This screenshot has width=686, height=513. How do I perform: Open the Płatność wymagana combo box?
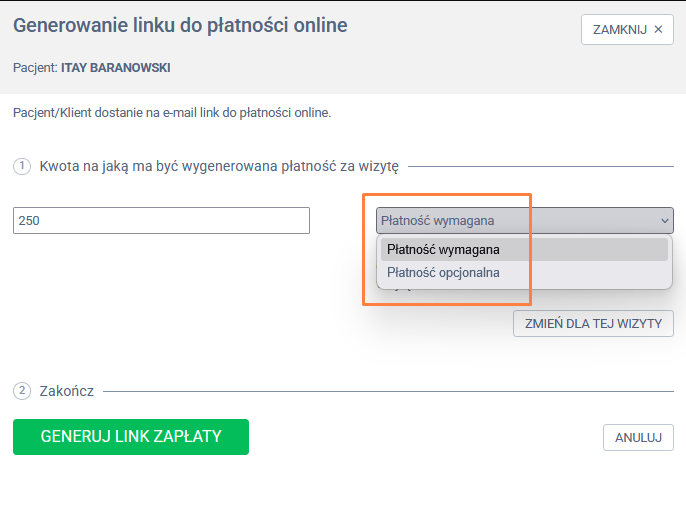[515, 221]
